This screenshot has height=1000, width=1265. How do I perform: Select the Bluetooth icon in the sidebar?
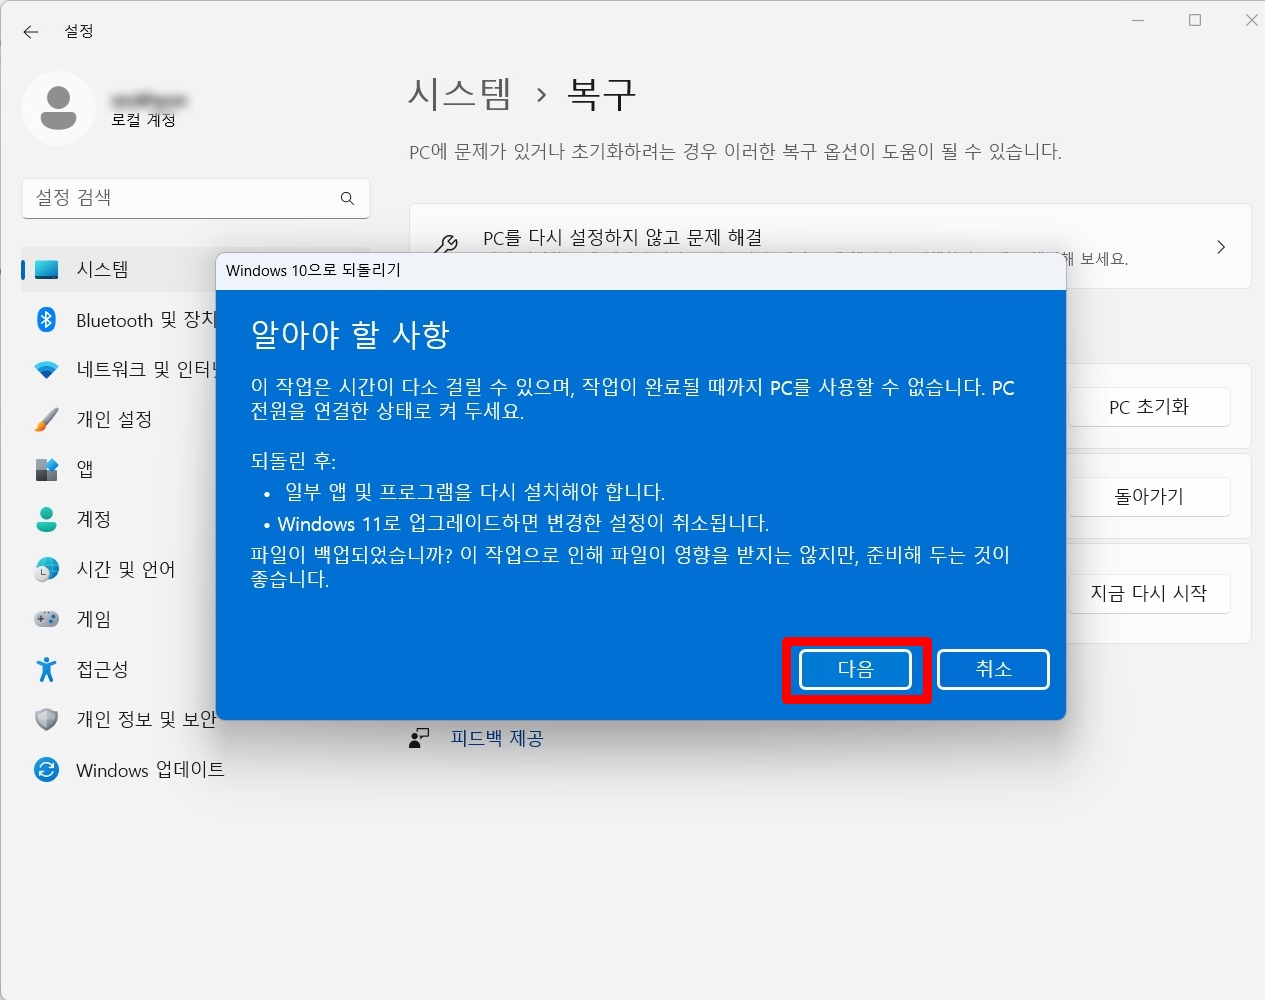pyautogui.click(x=47, y=320)
